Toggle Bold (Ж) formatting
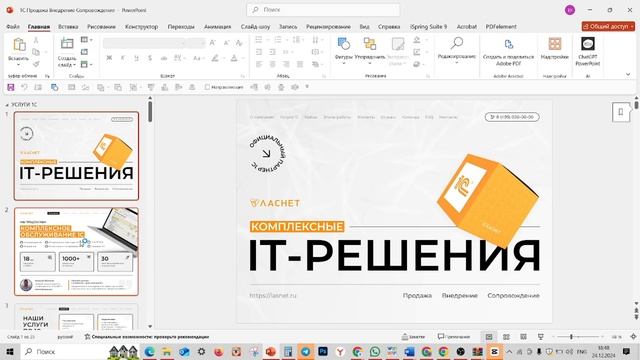The image size is (640, 360). [109, 58]
